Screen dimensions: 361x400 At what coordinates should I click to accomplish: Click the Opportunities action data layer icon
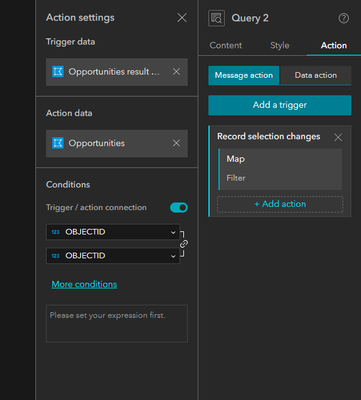point(58,143)
